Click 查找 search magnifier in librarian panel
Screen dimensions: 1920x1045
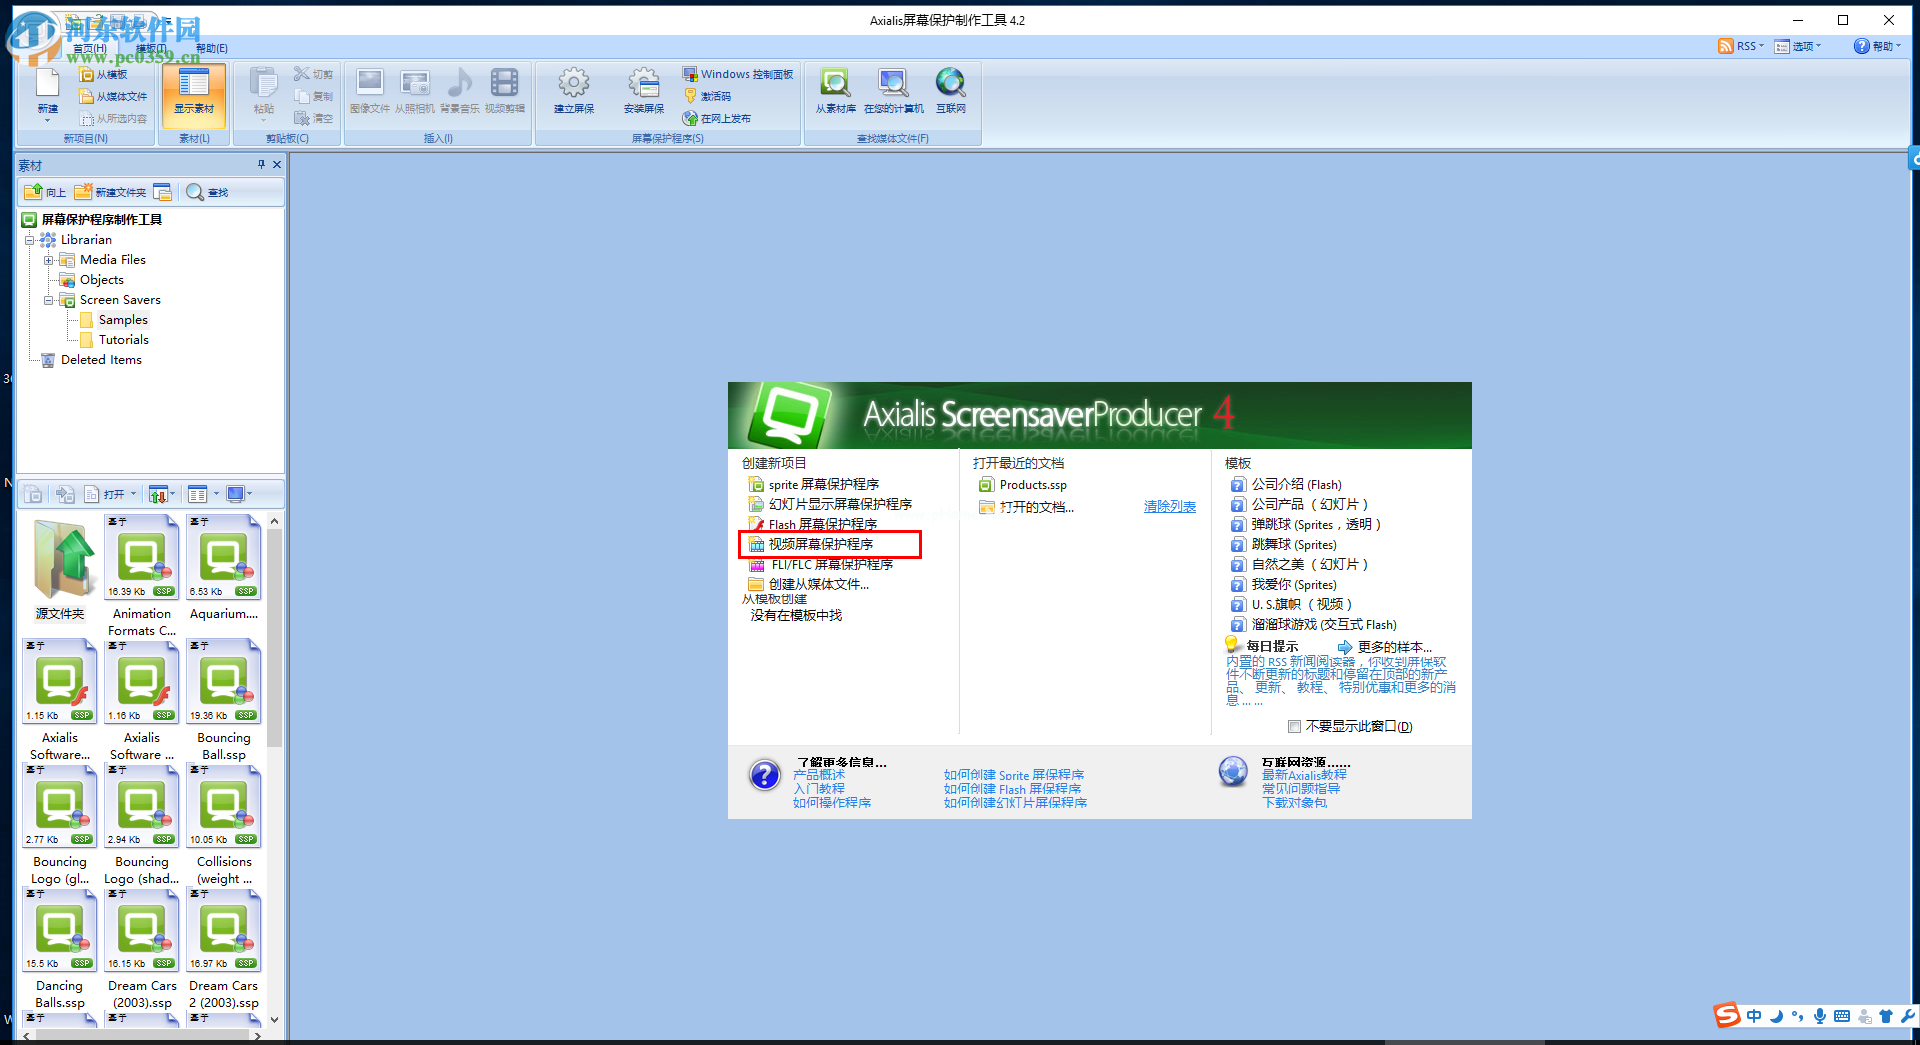(208, 192)
